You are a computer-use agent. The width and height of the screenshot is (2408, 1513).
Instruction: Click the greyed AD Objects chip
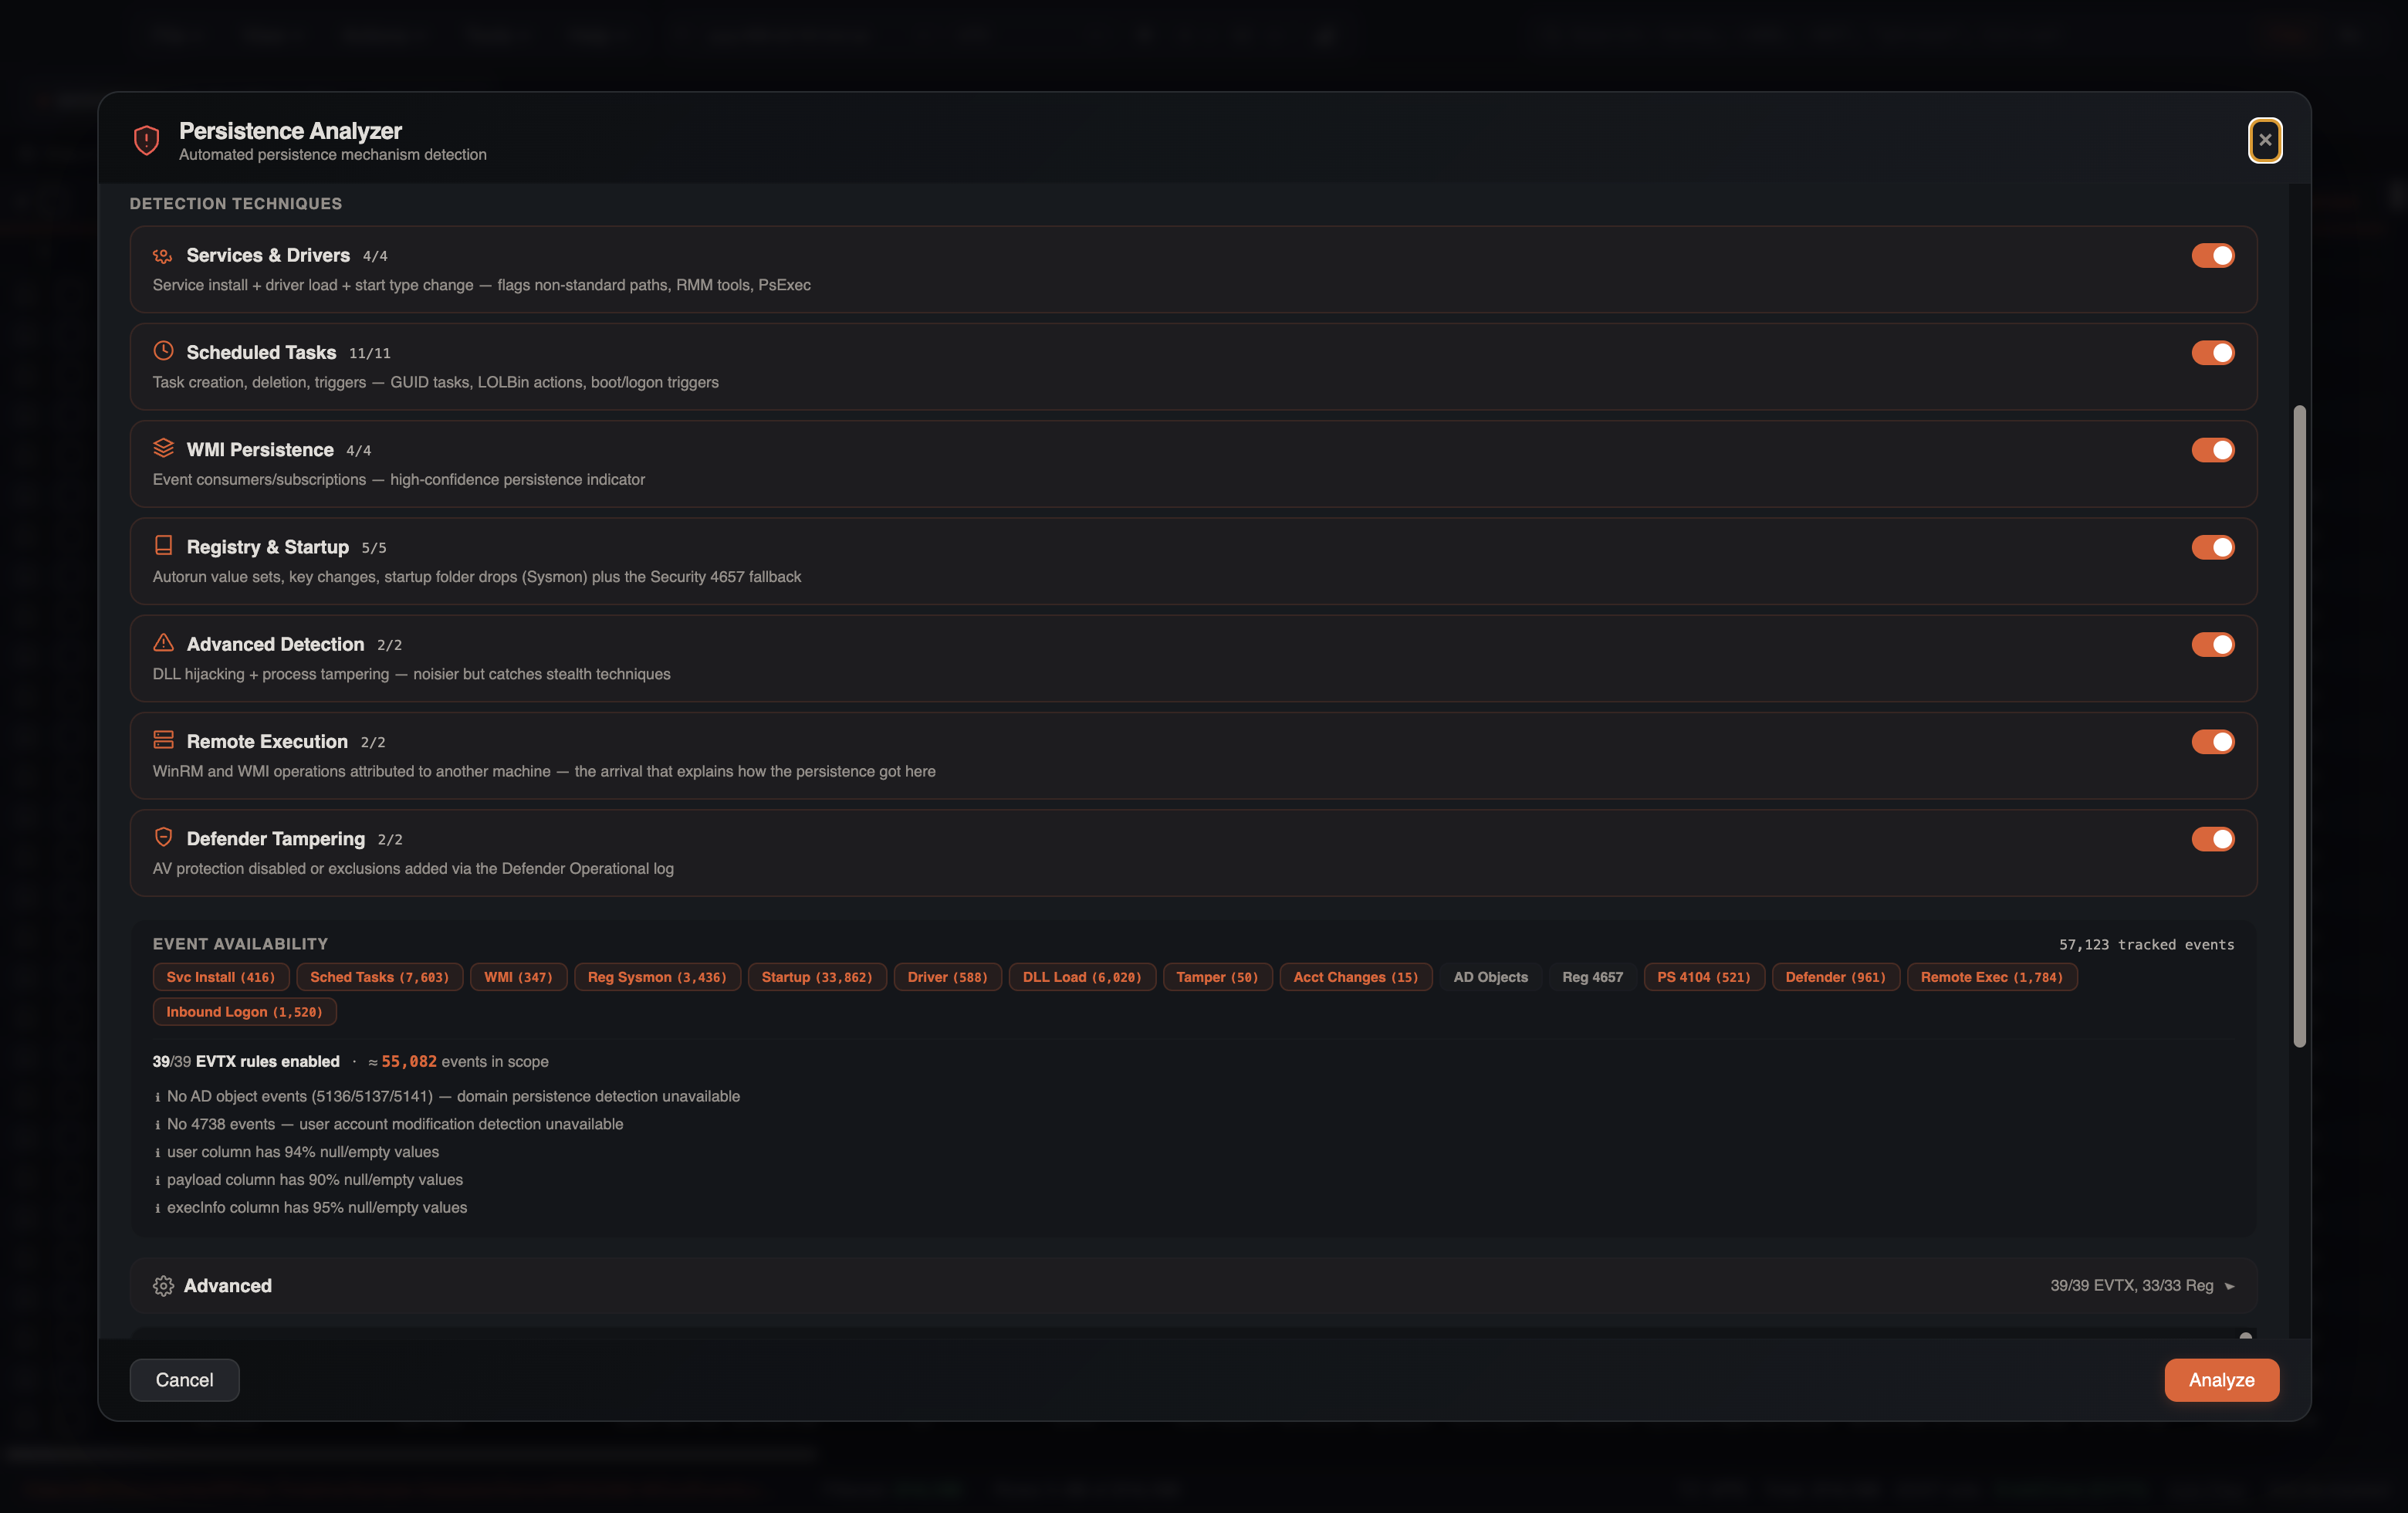tap(1490, 977)
